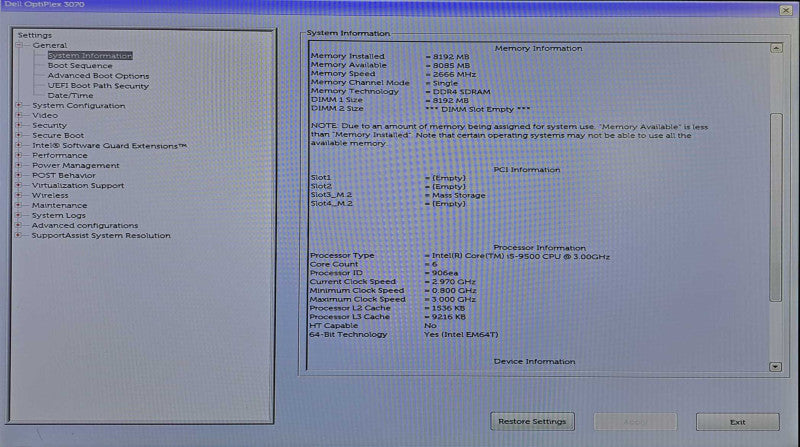Select the POST Behavior category
This screenshot has height=447, width=800.
tap(63, 175)
